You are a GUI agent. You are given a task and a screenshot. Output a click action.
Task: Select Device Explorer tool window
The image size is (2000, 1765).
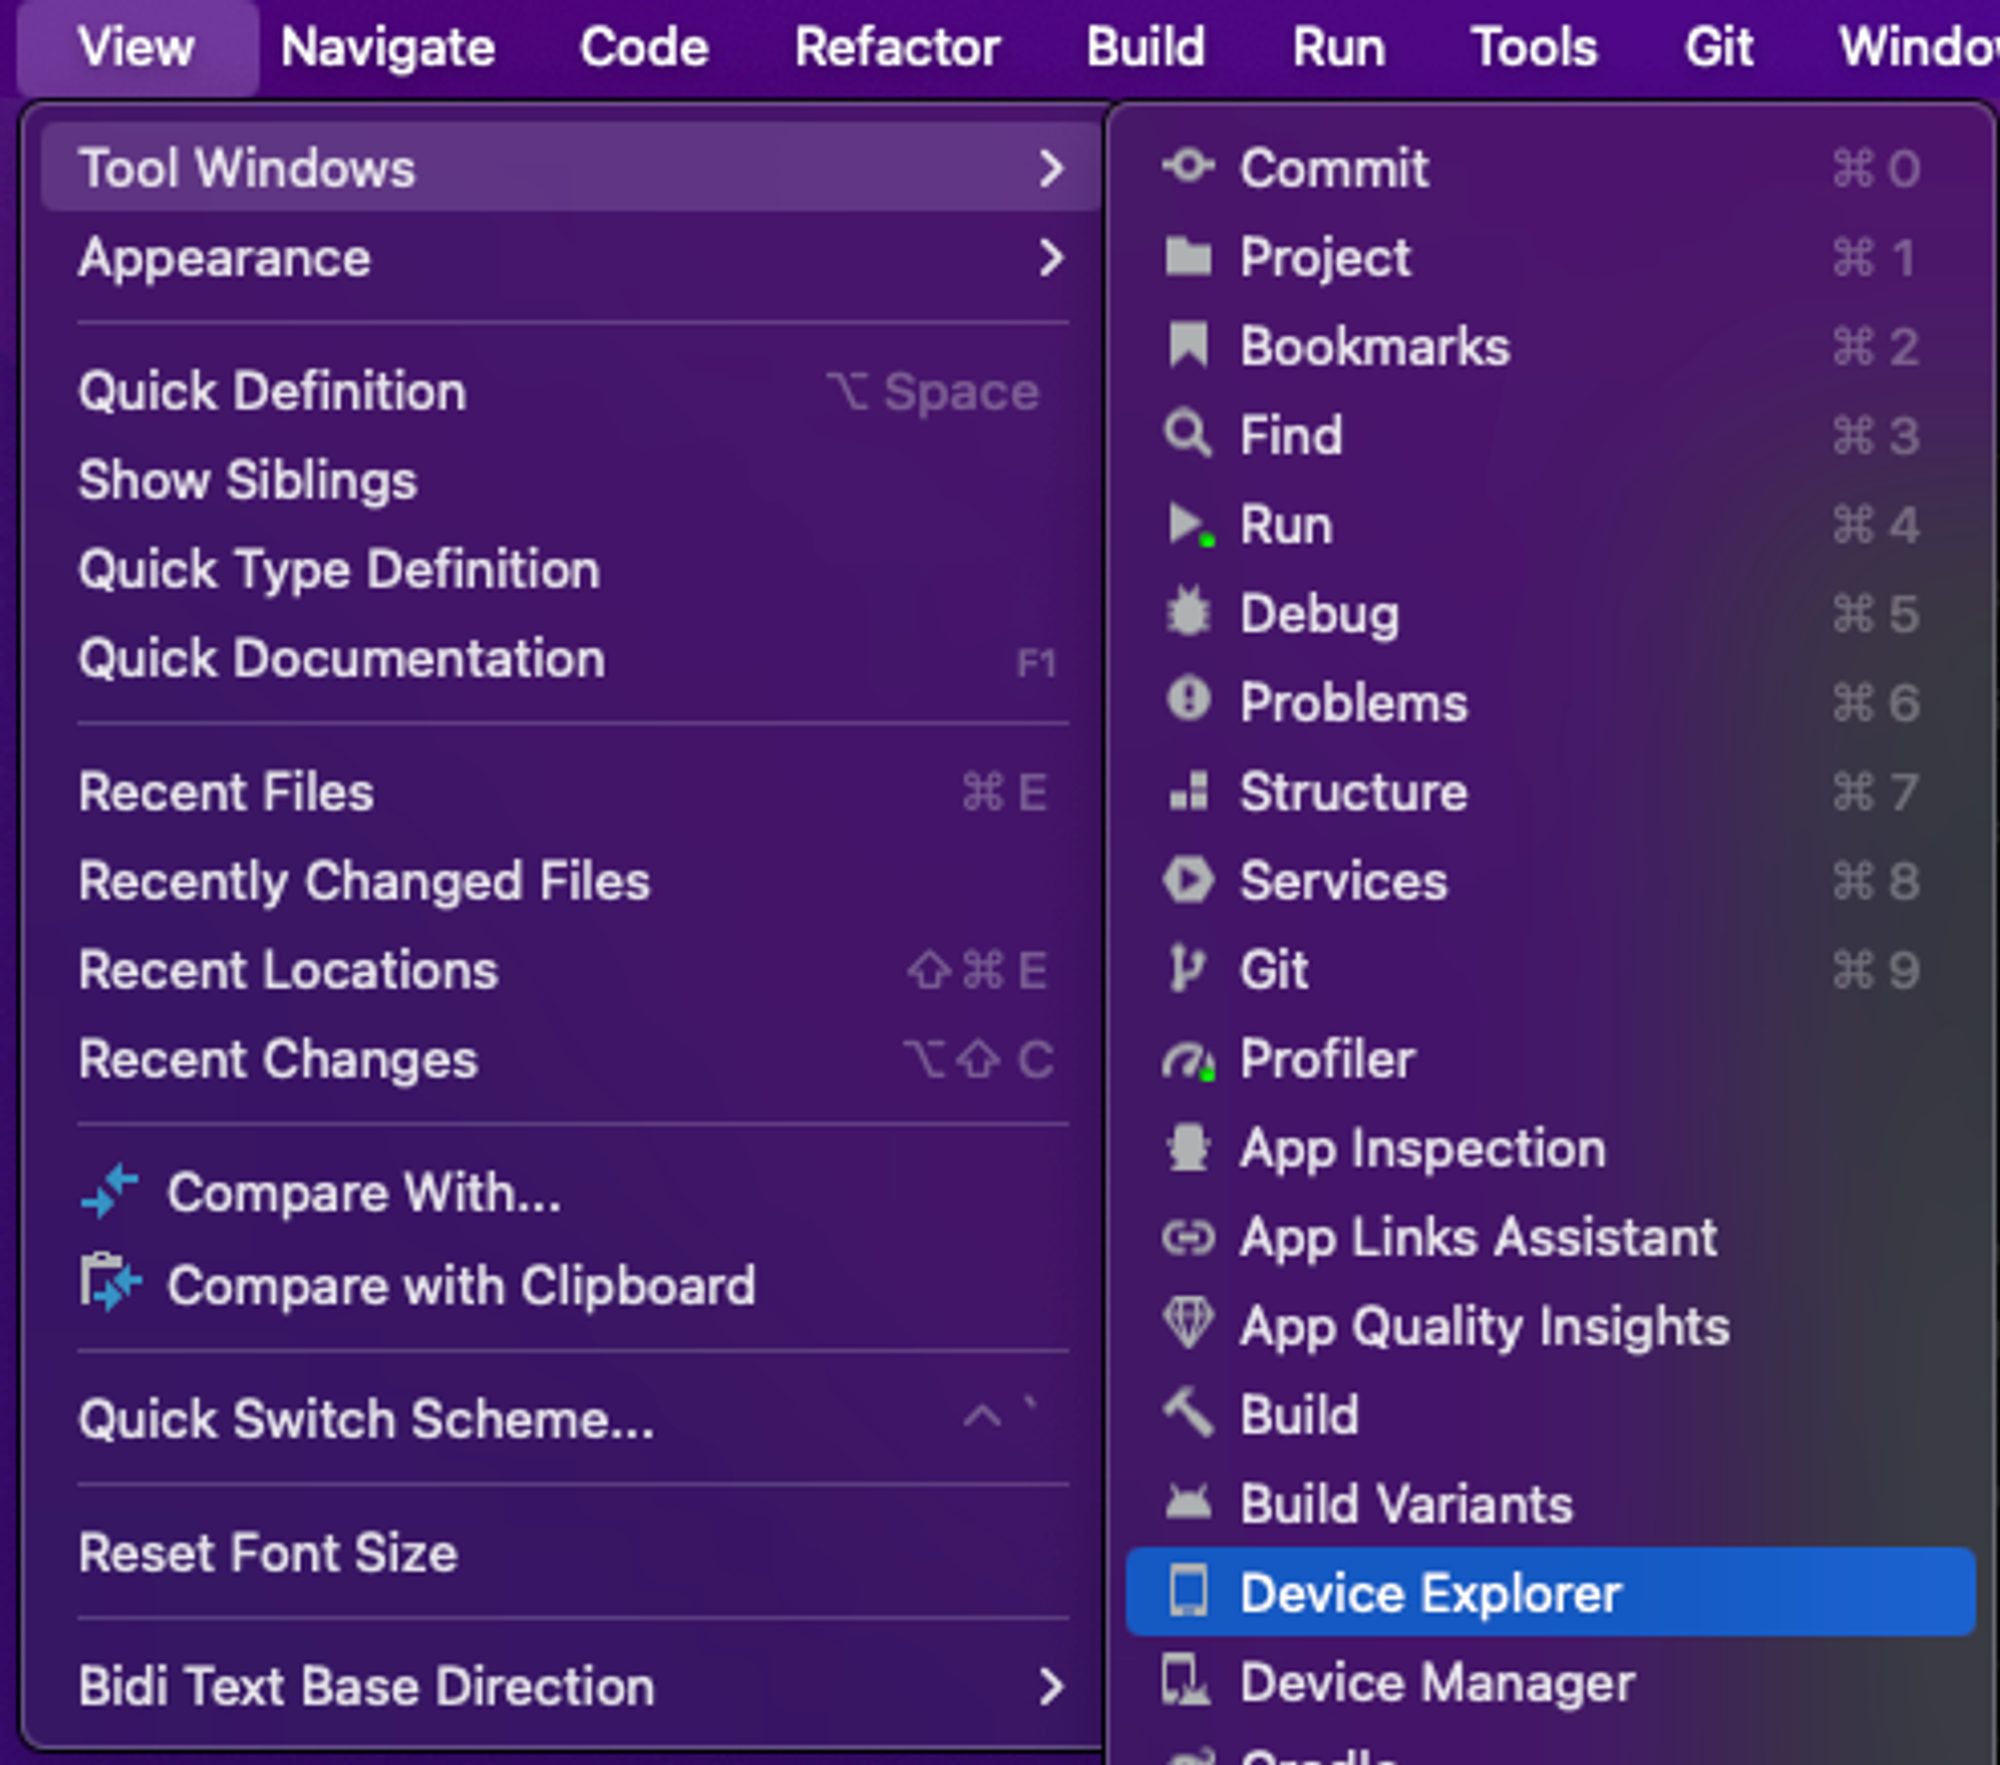[1430, 1593]
